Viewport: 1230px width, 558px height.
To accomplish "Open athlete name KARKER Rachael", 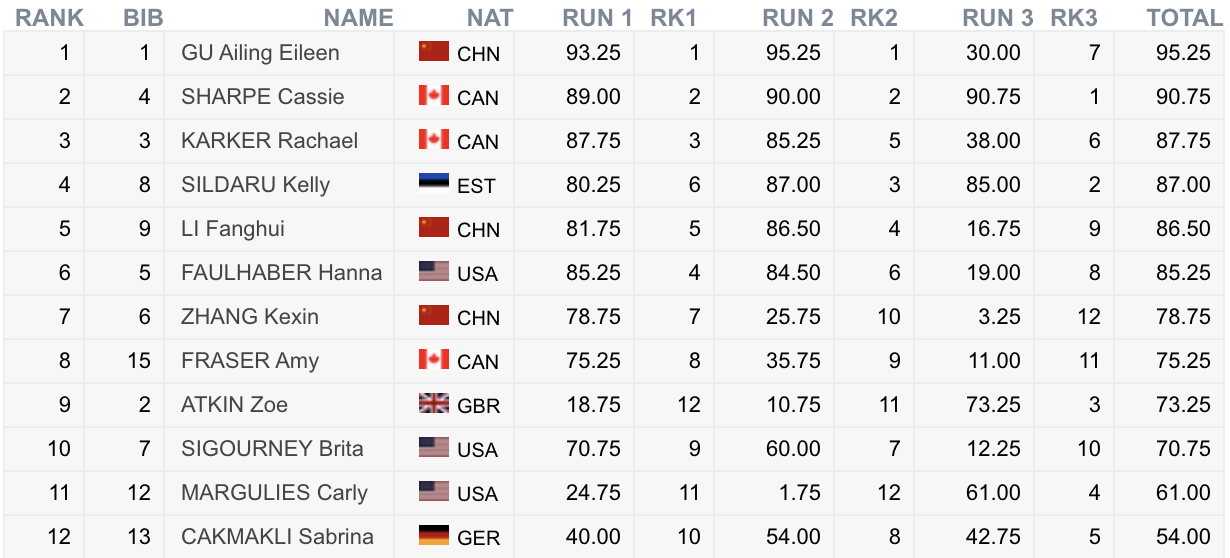I will (269, 141).
